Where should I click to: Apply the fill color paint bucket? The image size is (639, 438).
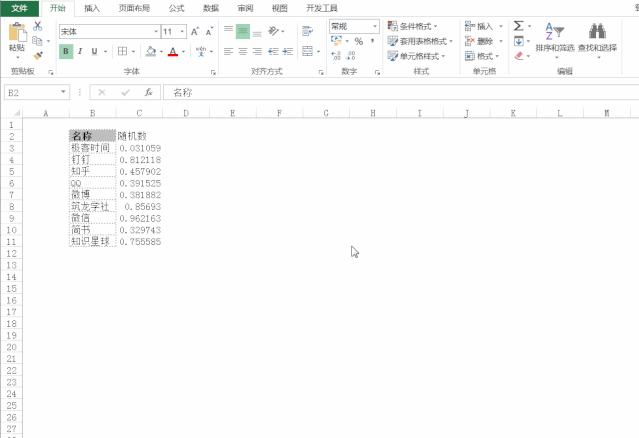pyautogui.click(x=151, y=51)
